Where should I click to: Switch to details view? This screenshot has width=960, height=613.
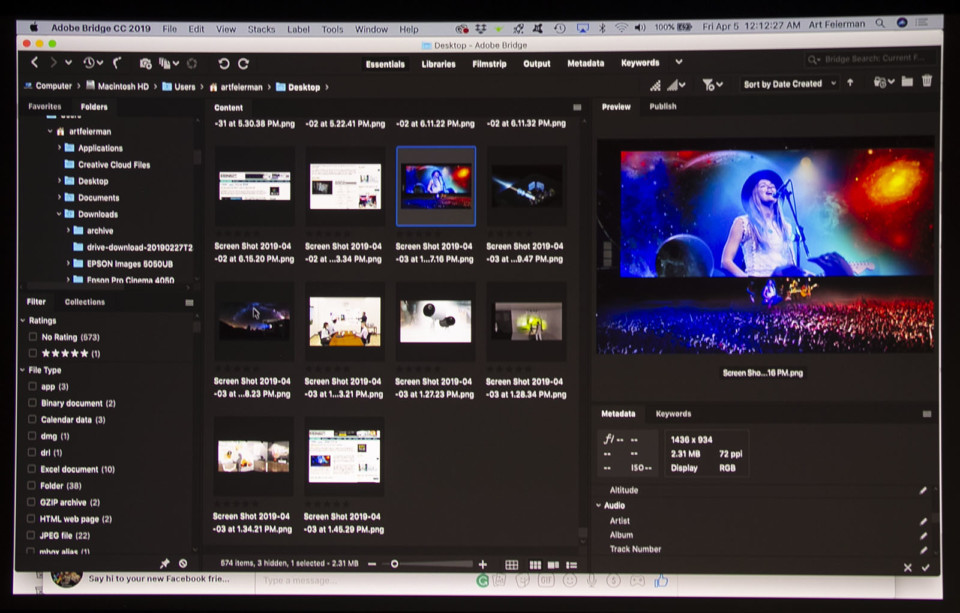(x=553, y=565)
